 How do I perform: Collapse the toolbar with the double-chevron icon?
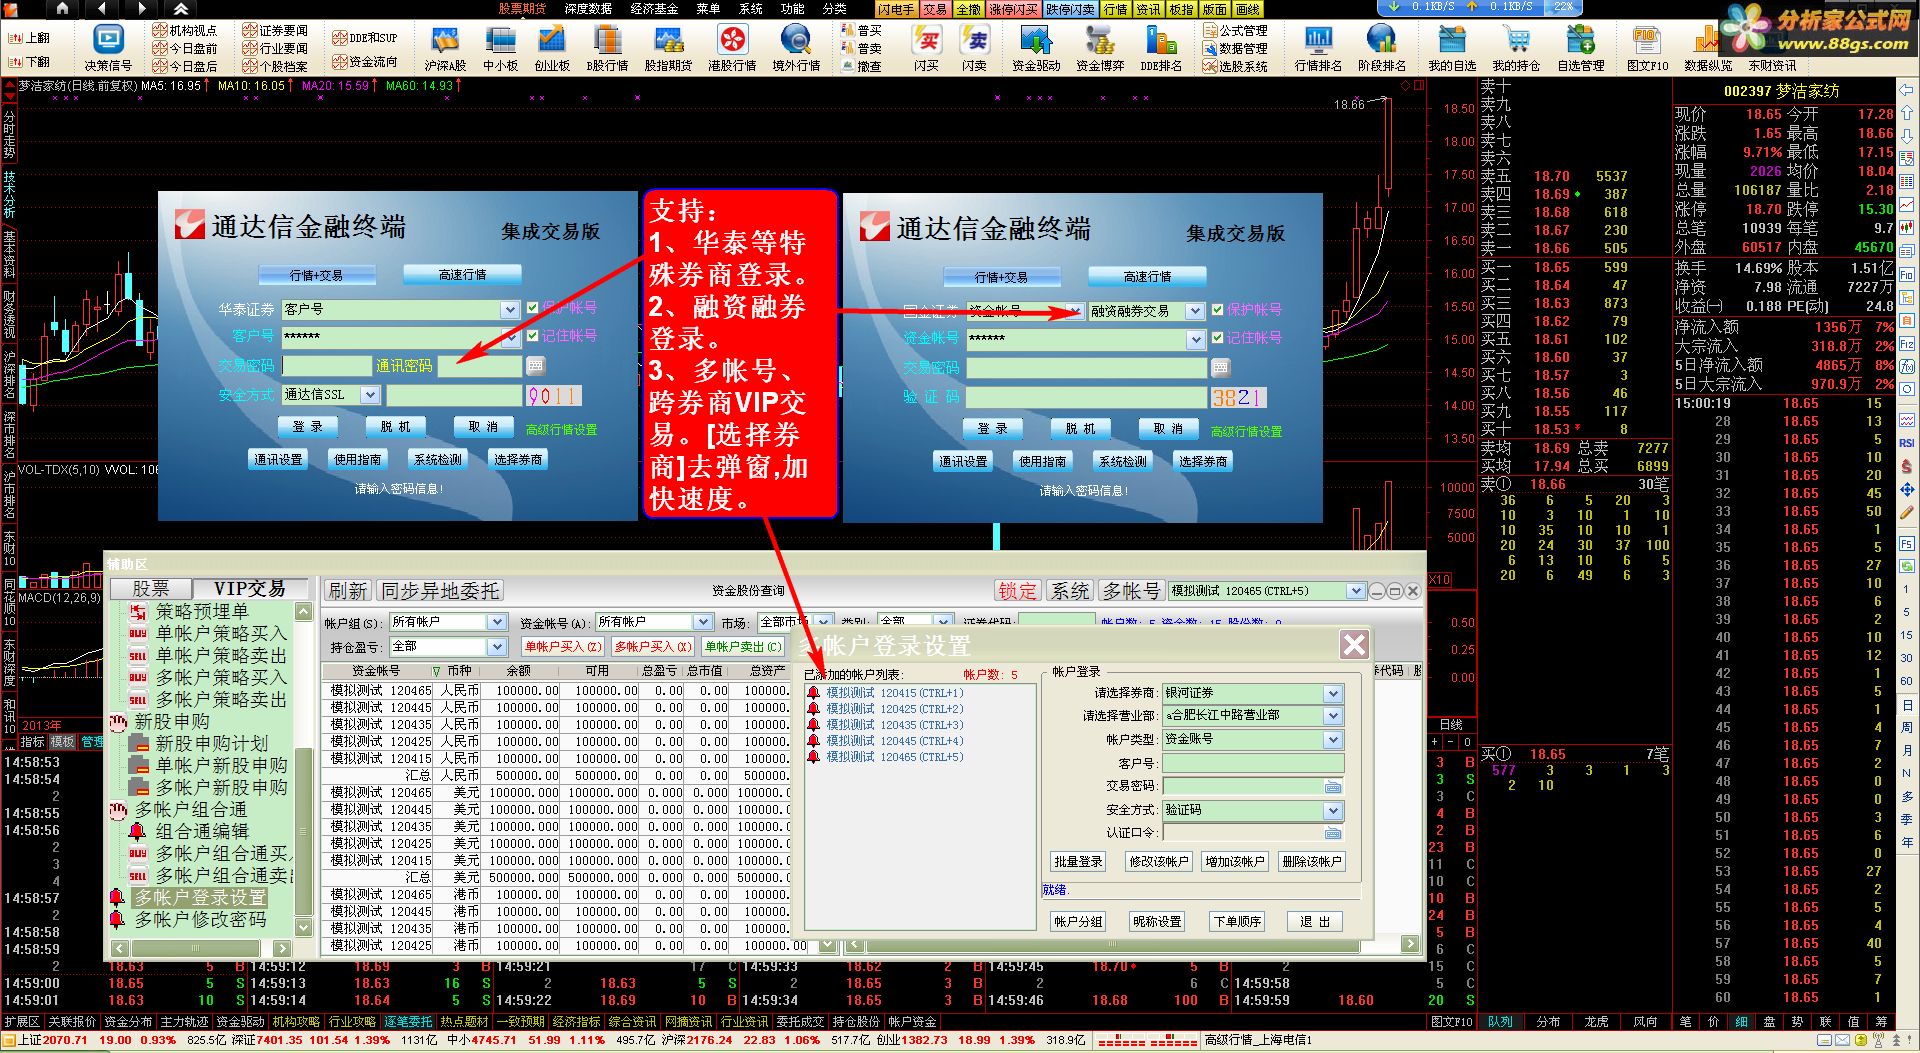tap(181, 8)
